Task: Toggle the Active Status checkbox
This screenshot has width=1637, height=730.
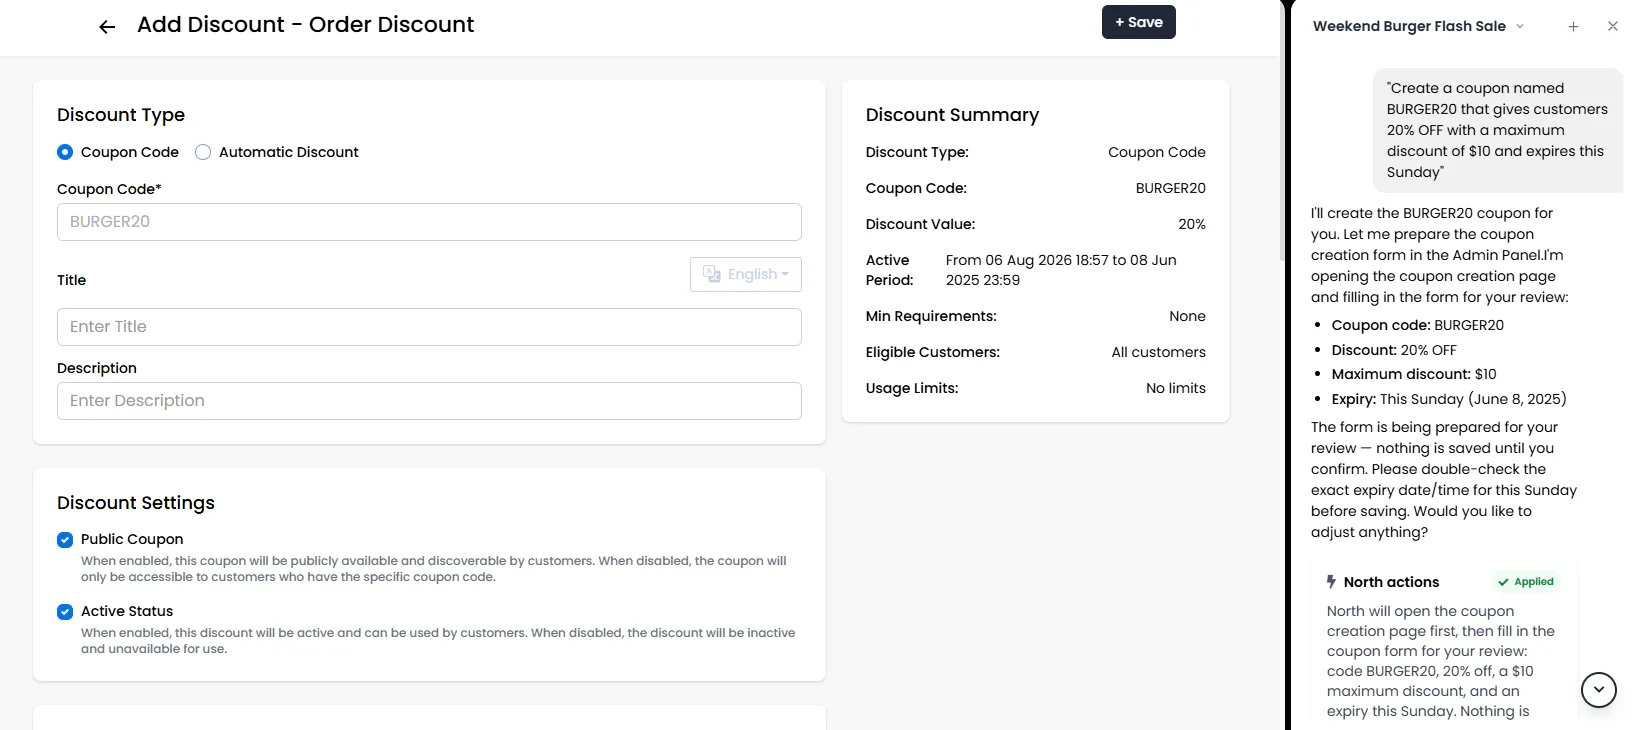Action: (65, 612)
